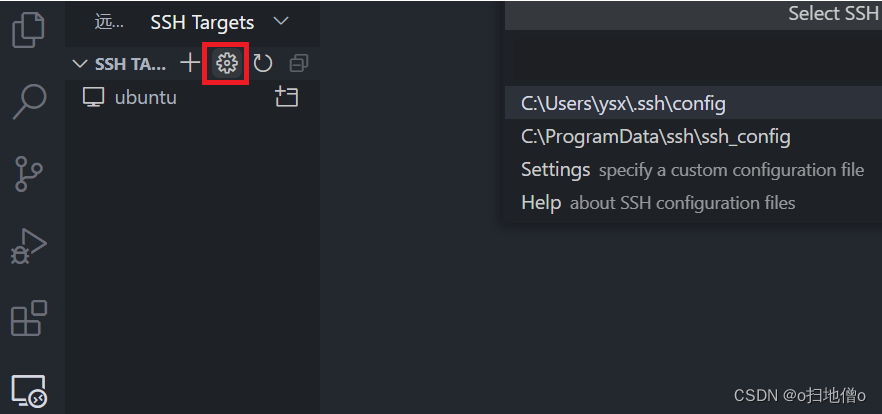Open the Search view in activity bar
882x414 pixels.
30,100
